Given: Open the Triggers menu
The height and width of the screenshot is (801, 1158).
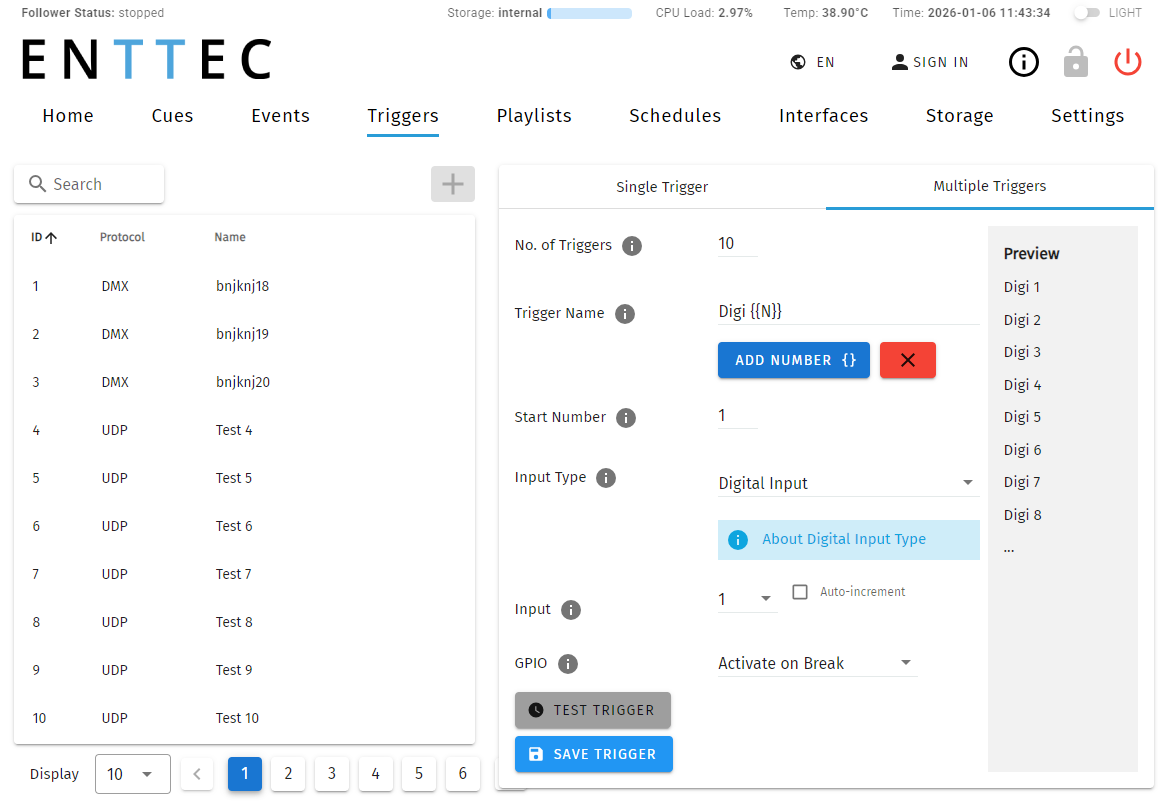Looking at the screenshot, I should [402, 116].
